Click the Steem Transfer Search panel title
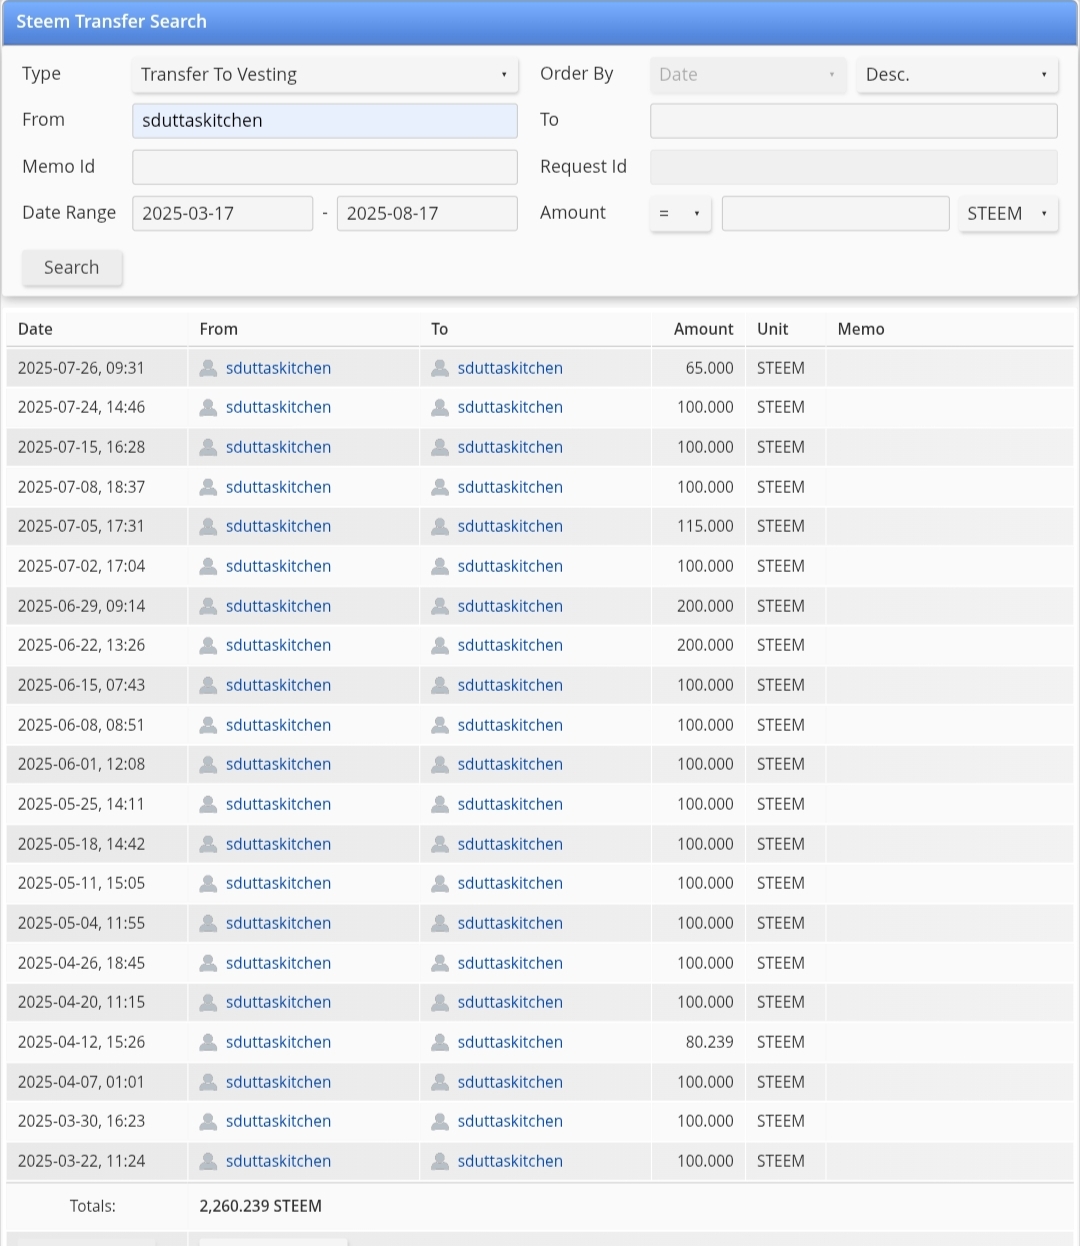 tap(111, 21)
